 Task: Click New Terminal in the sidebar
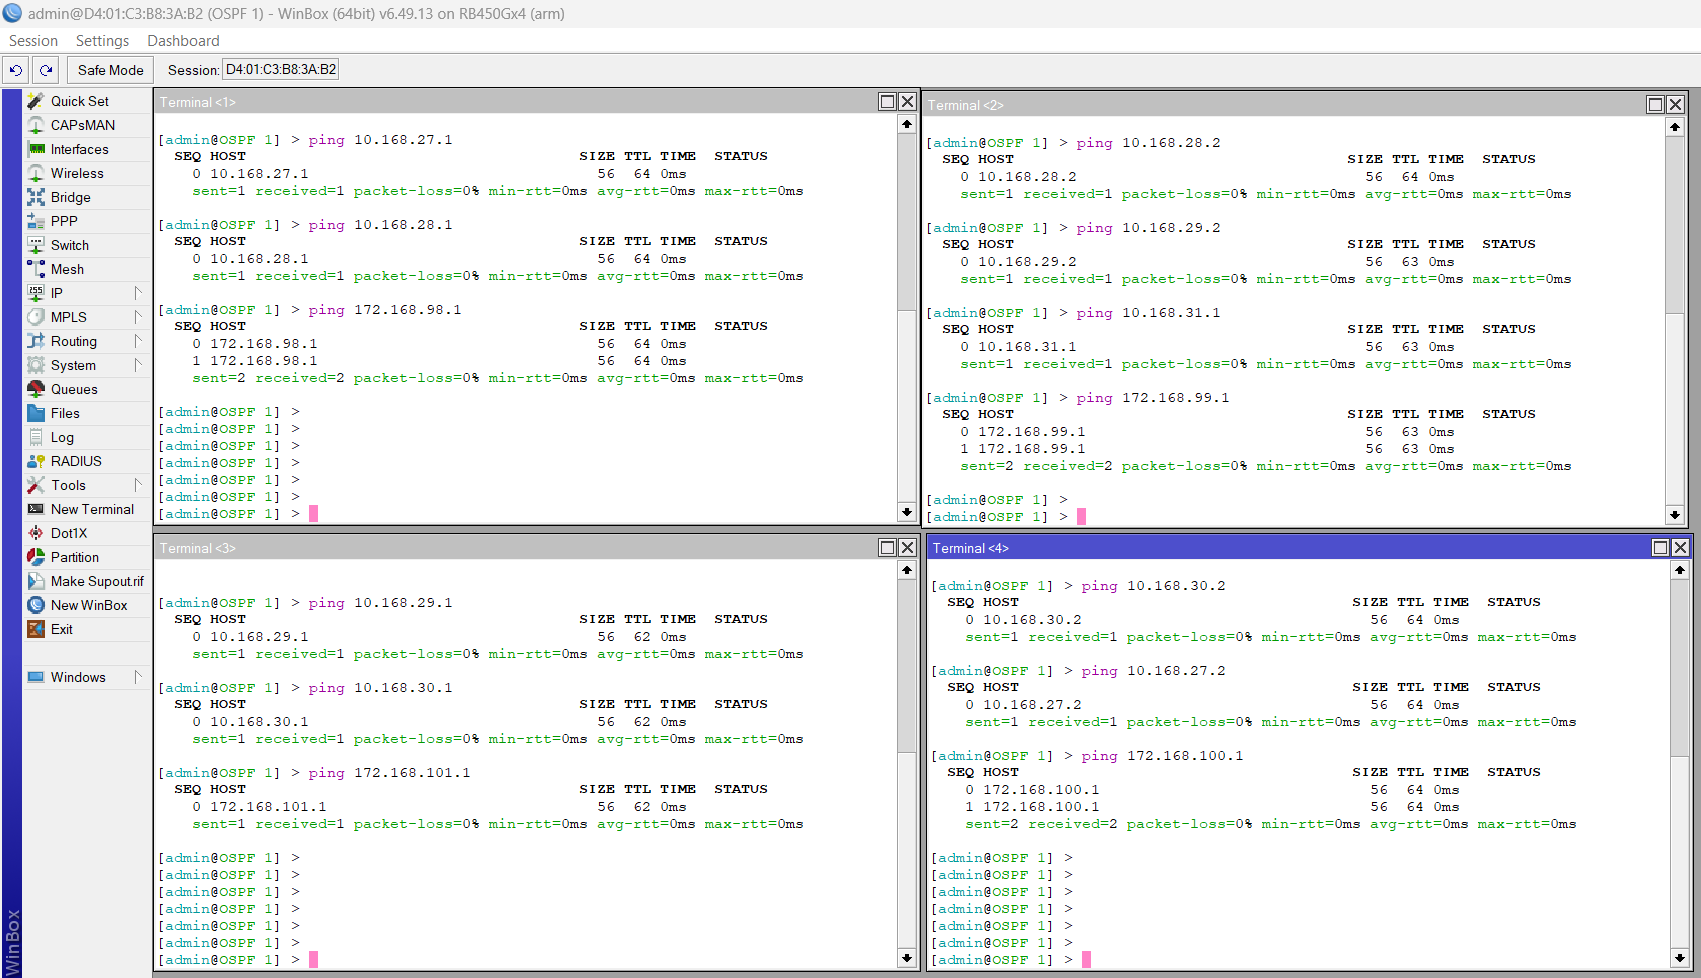coord(92,509)
